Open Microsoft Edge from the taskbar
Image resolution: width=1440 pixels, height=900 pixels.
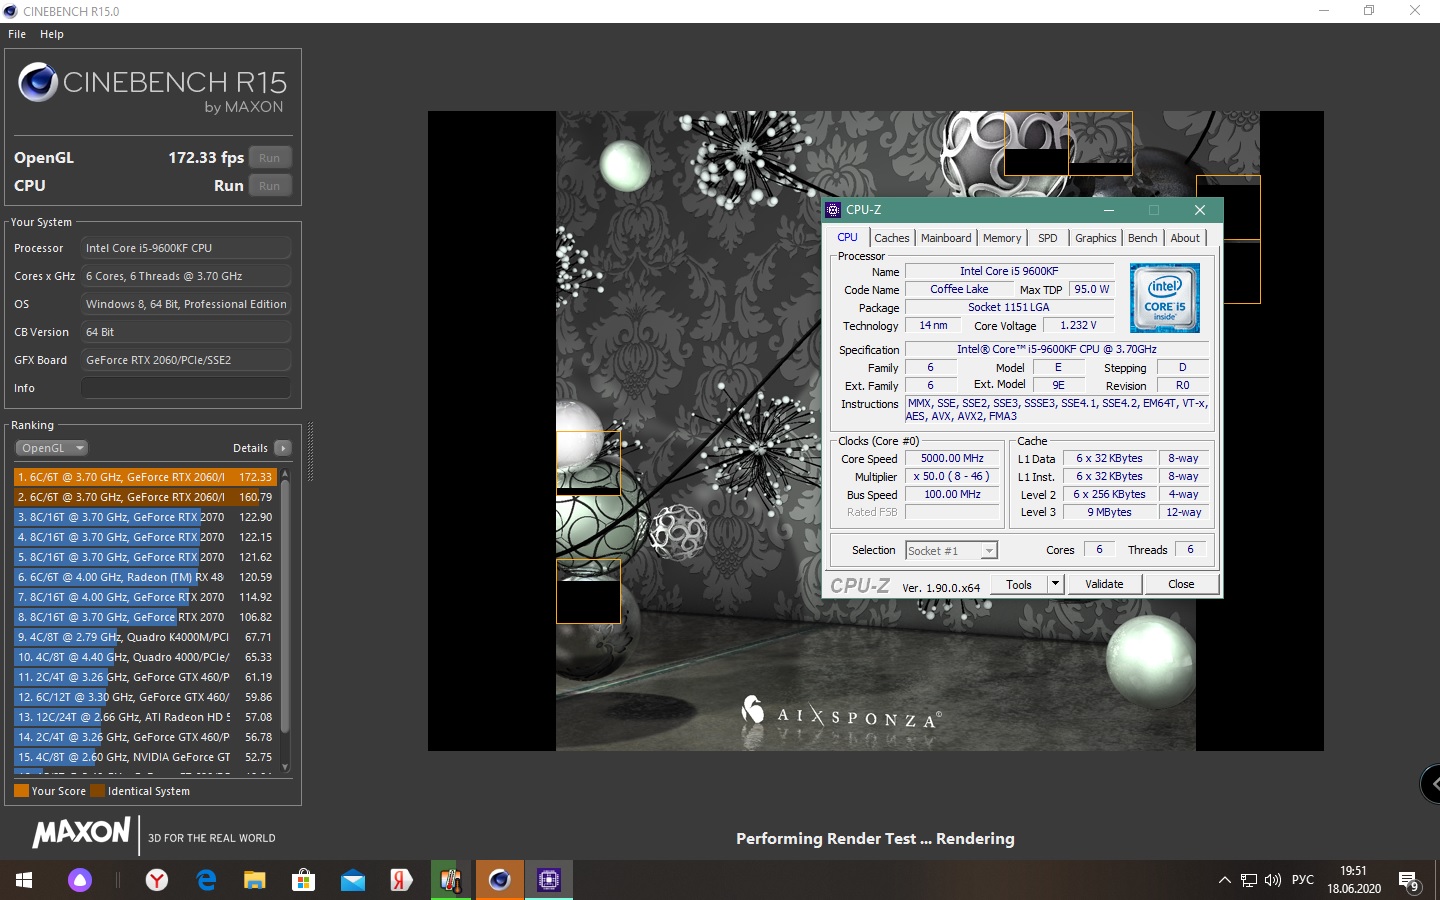(x=206, y=880)
